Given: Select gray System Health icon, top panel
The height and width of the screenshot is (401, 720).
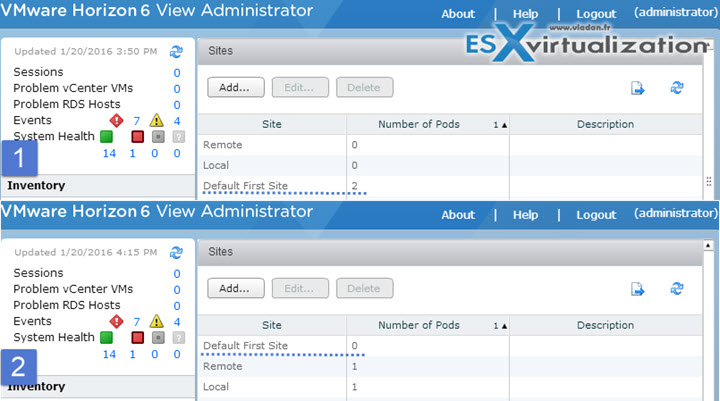Looking at the screenshot, I should pos(158,136).
